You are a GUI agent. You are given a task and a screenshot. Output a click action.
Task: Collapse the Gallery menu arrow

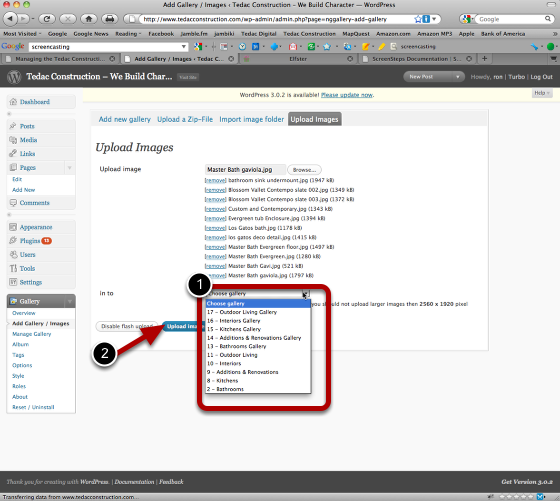click(x=70, y=301)
